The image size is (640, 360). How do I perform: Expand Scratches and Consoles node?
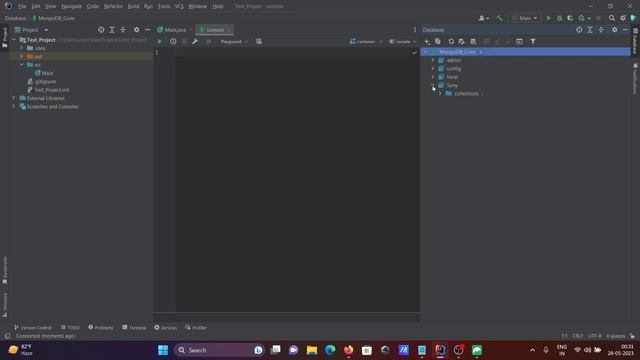point(13,107)
